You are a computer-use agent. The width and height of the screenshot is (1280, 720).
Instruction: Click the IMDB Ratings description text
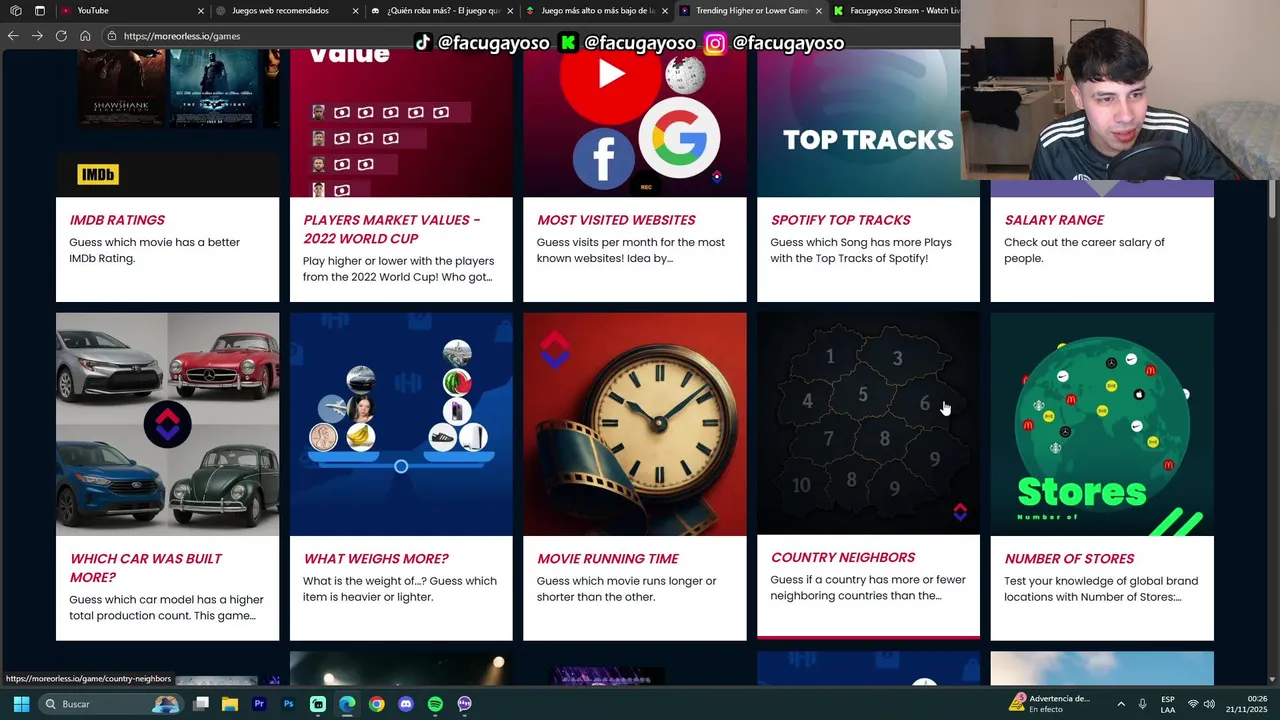point(154,250)
